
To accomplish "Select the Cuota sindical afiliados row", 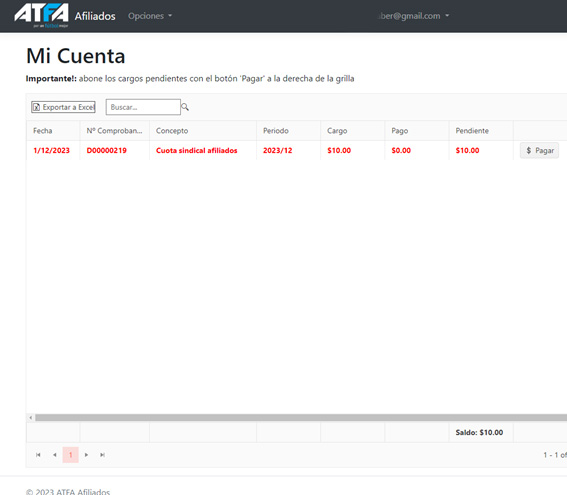I will (x=297, y=150).
